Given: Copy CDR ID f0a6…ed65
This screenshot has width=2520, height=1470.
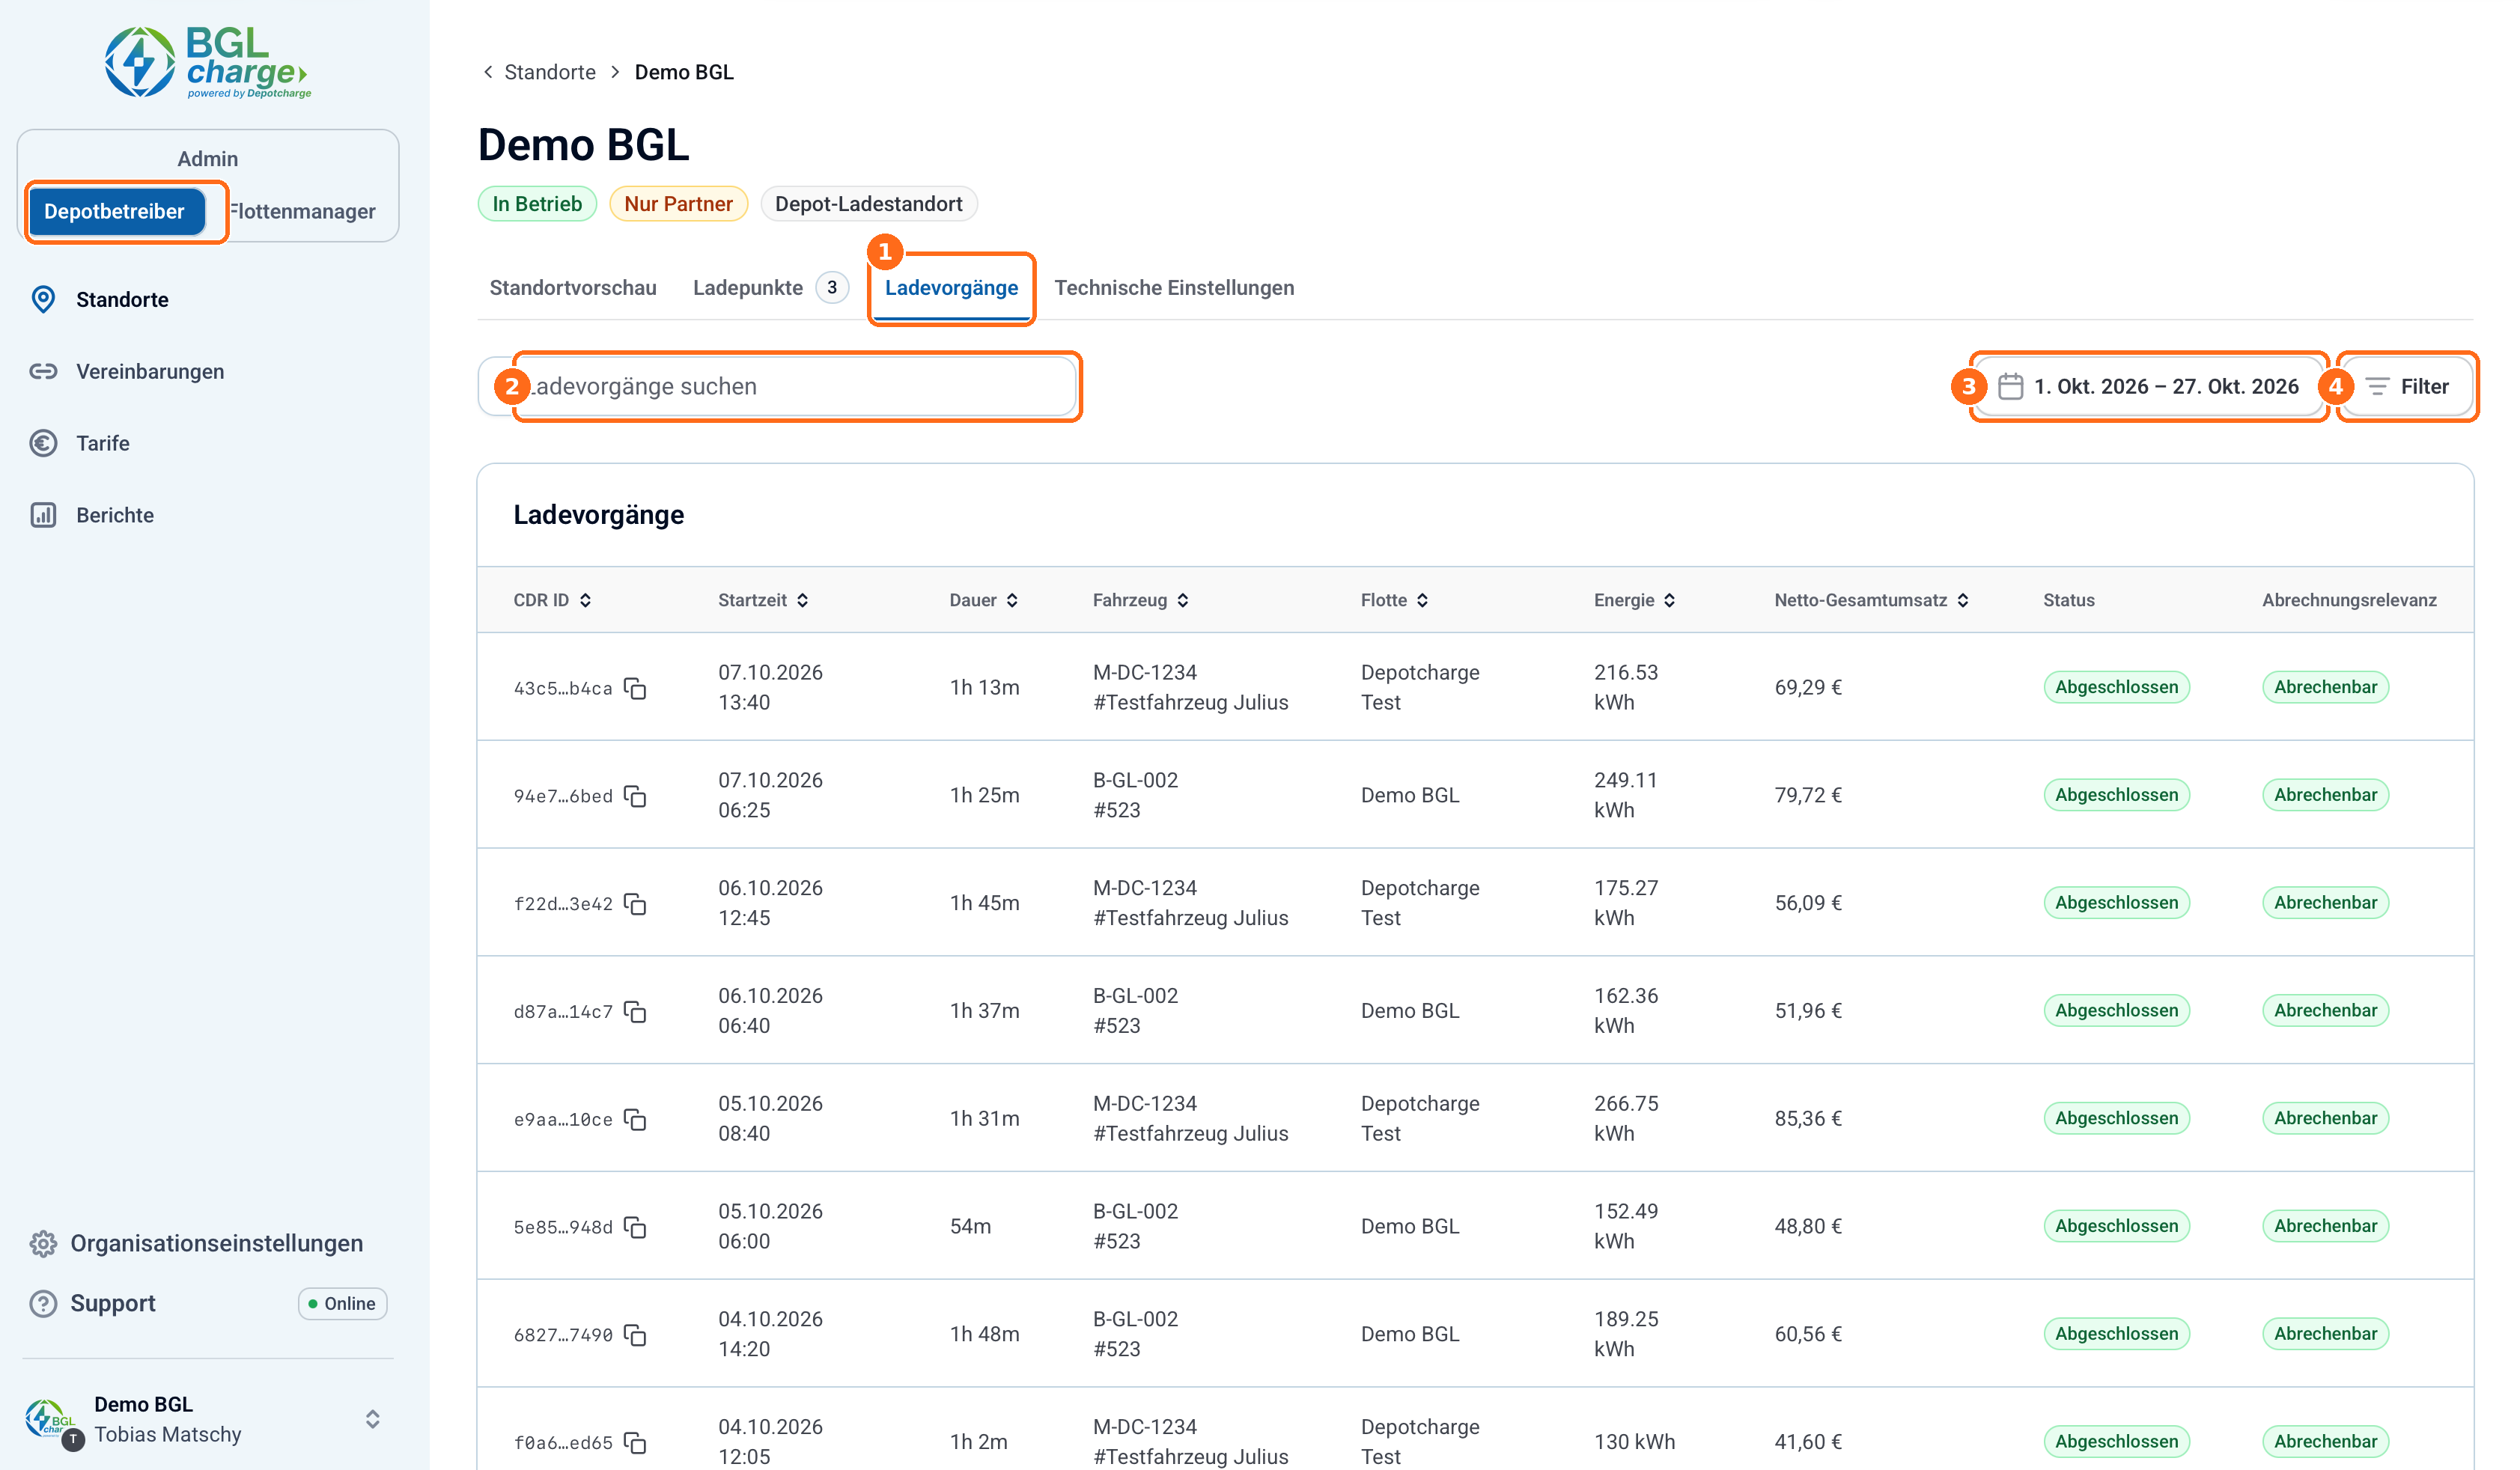Looking at the screenshot, I should coord(635,1443).
